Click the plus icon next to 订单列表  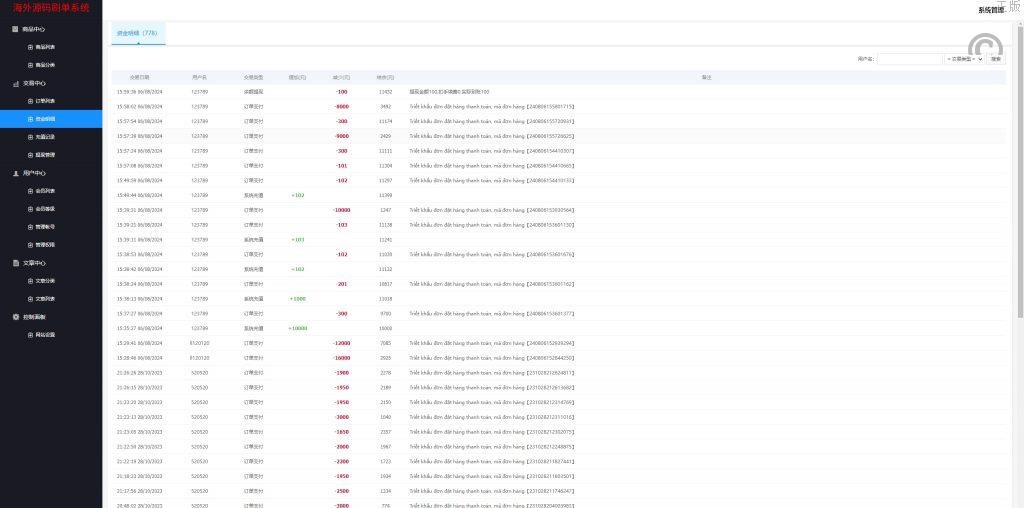[x=30, y=101]
